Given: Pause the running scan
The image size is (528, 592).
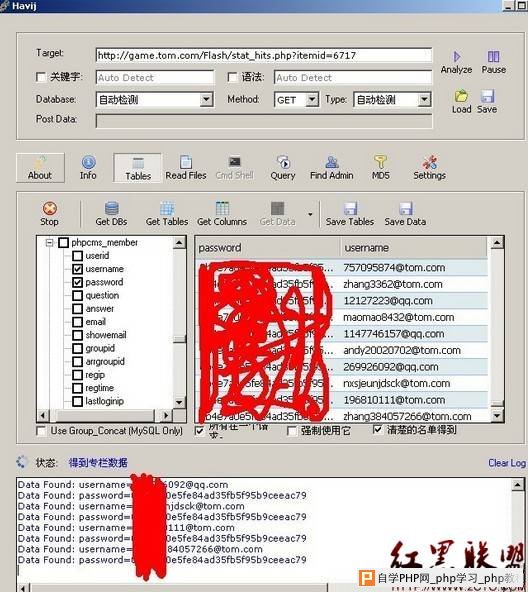Looking at the screenshot, I should tap(493, 57).
